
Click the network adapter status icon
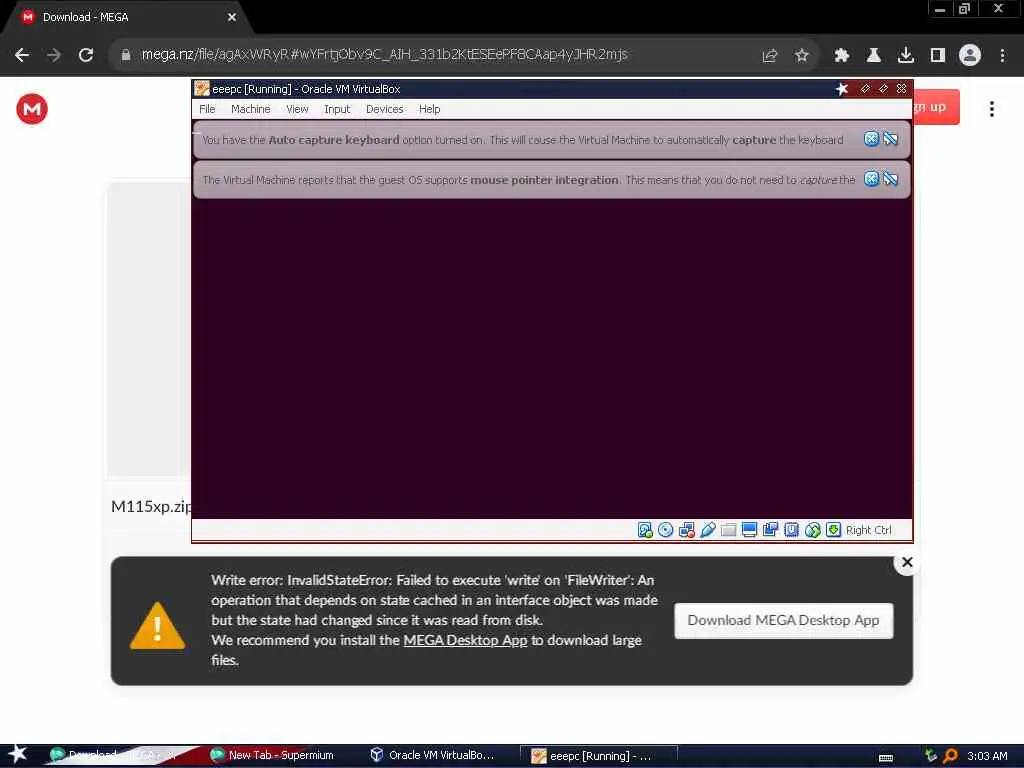(x=686, y=530)
